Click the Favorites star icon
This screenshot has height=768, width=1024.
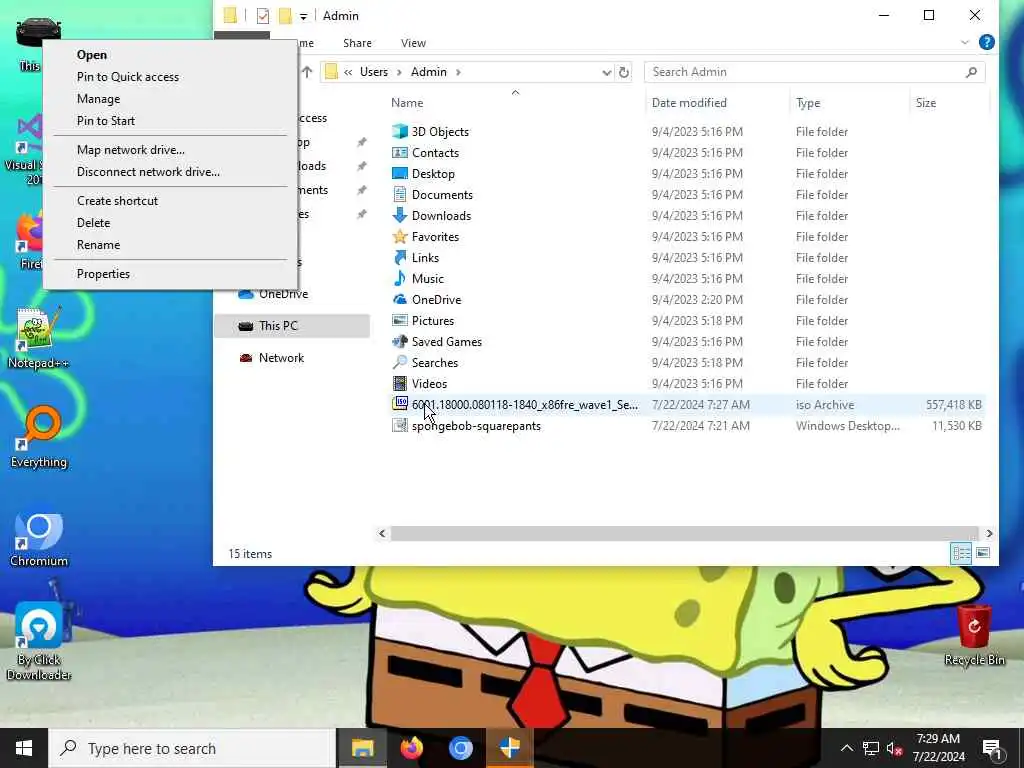pyautogui.click(x=400, y=236)
